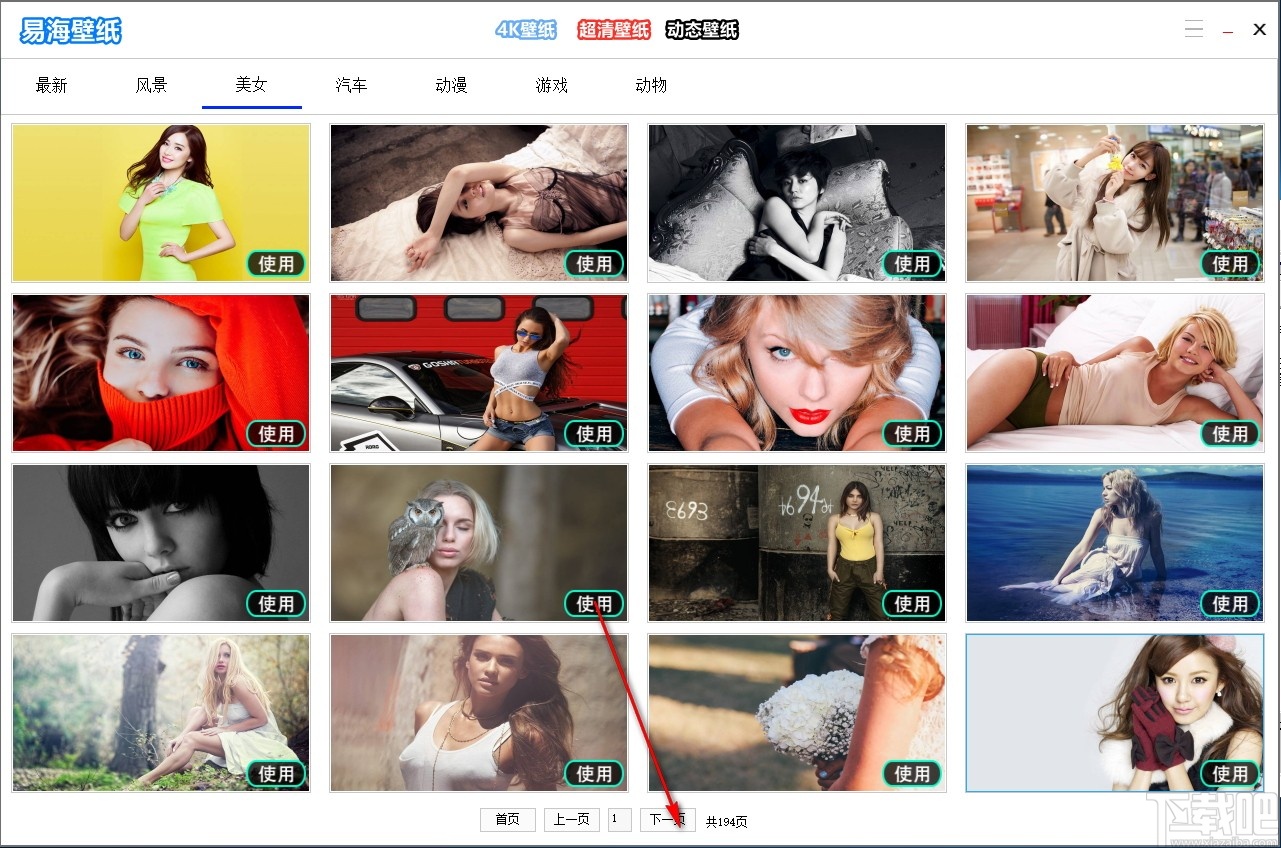This screenshot has width=1281, height=848.
Task: Switch to the 动漫 tab
Action: pyautogui.click(x=451, y=85)
